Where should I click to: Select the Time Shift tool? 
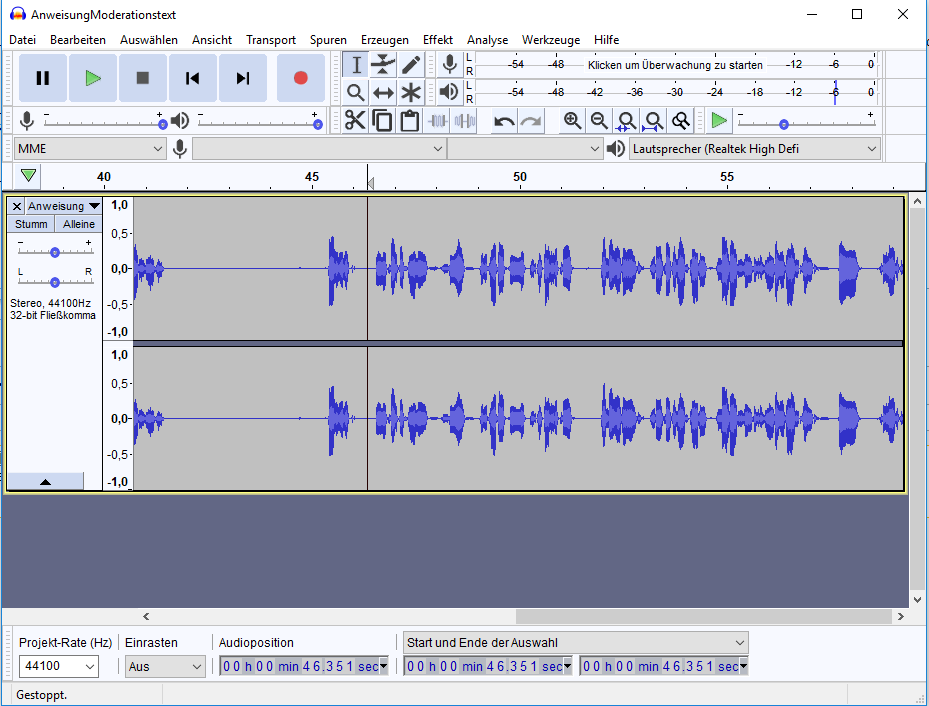pos(383,93)
